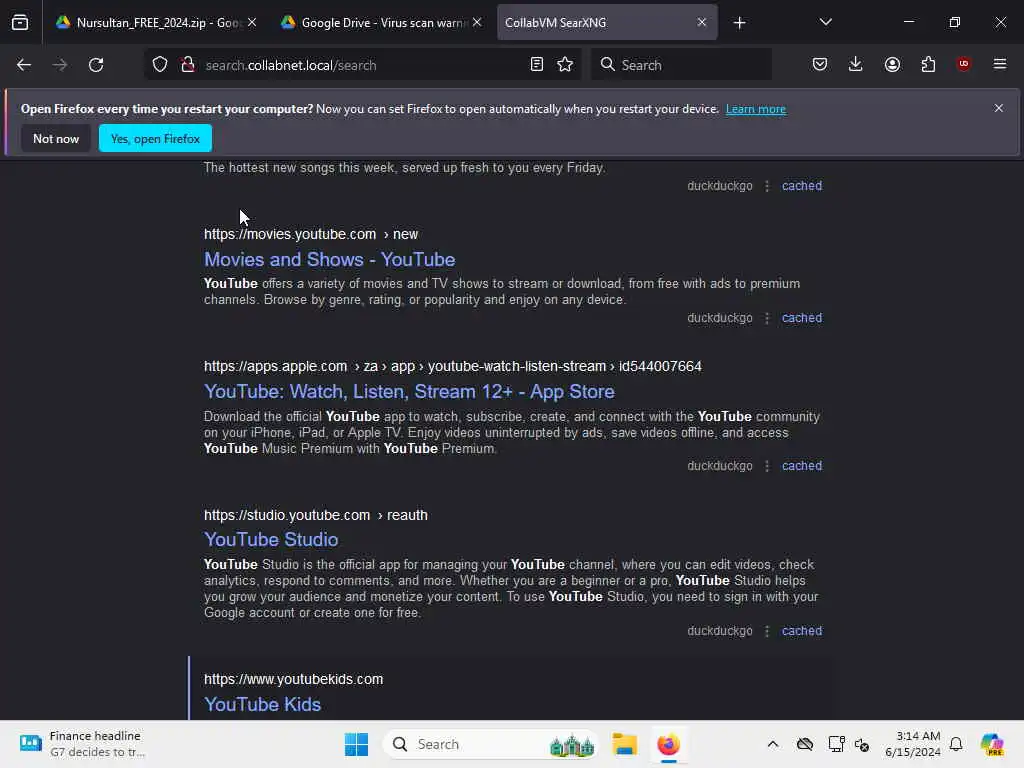Click https://apps.apple.com URL text
The image size is (1024, 768).
276,366
